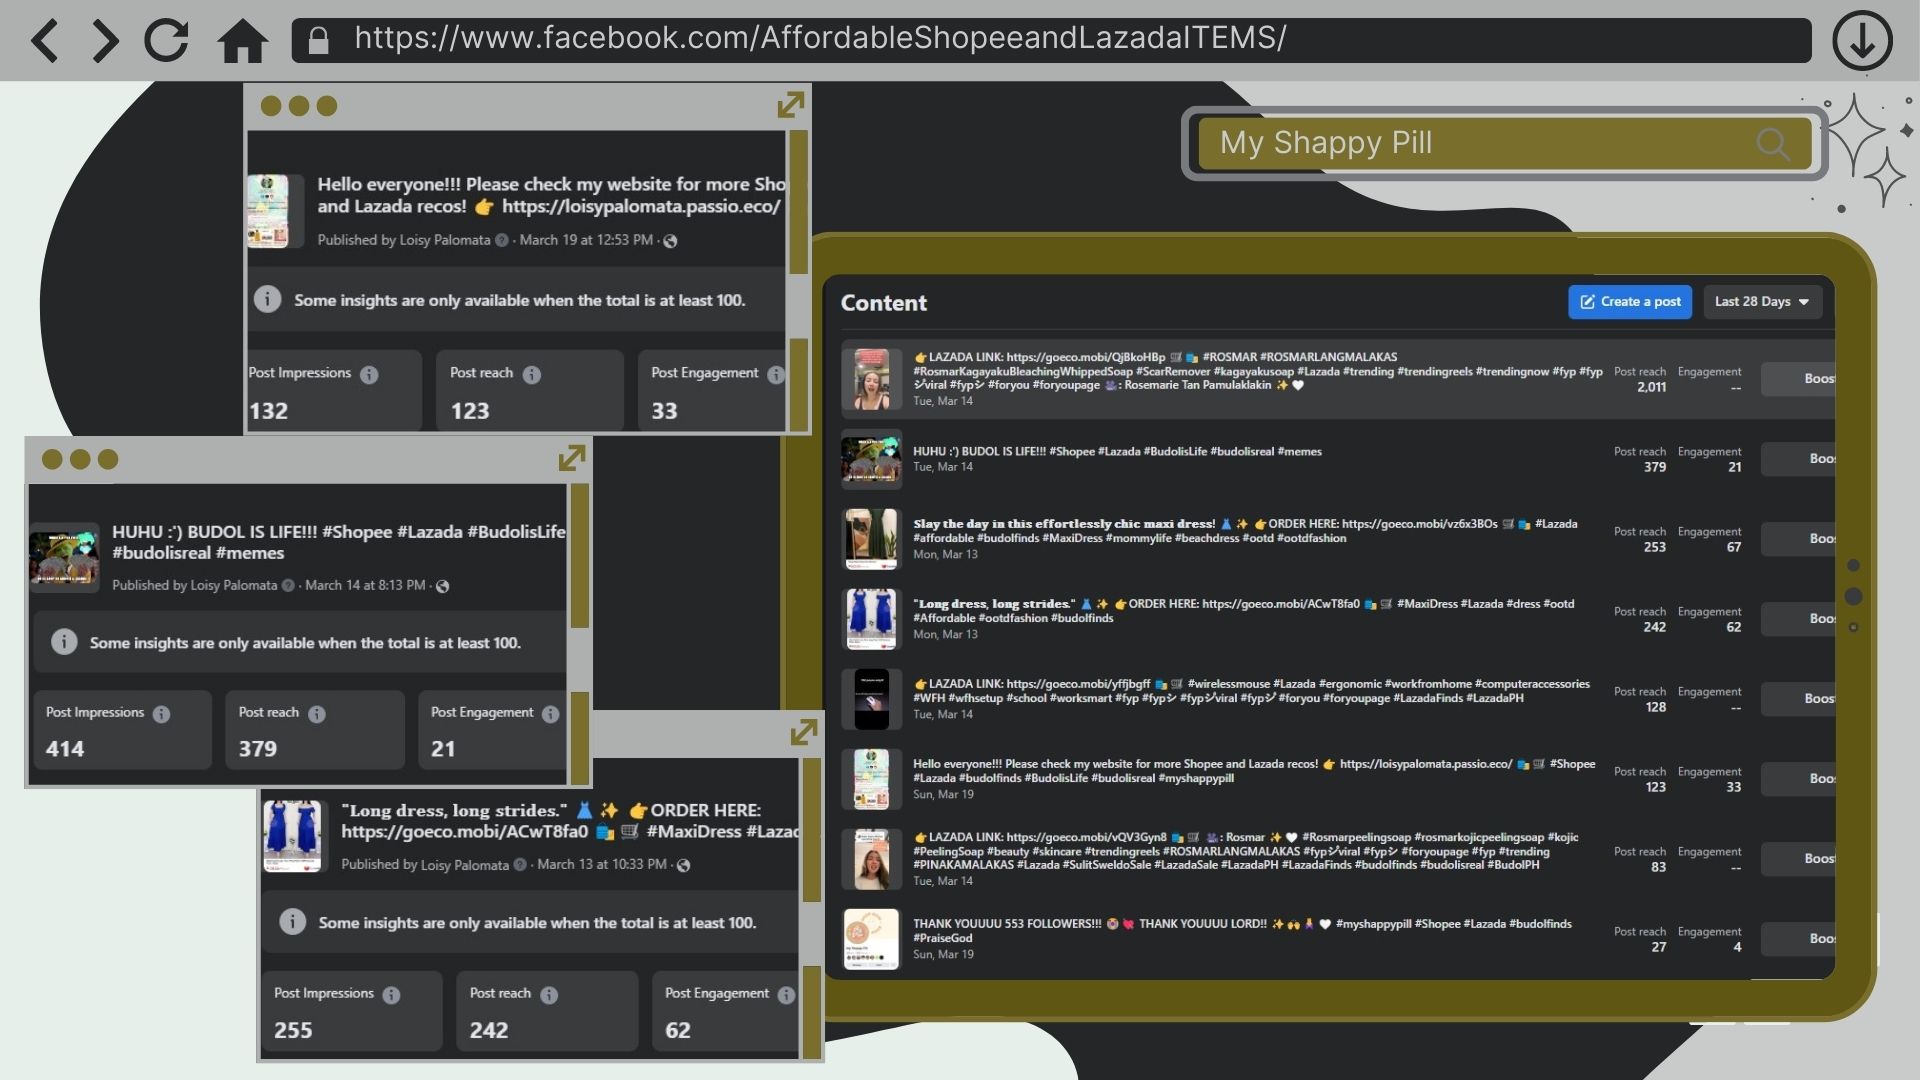This screenshot has height=1080, width=1920.
Task: Click the info icon next to Post reach 379
Action: 317,714
